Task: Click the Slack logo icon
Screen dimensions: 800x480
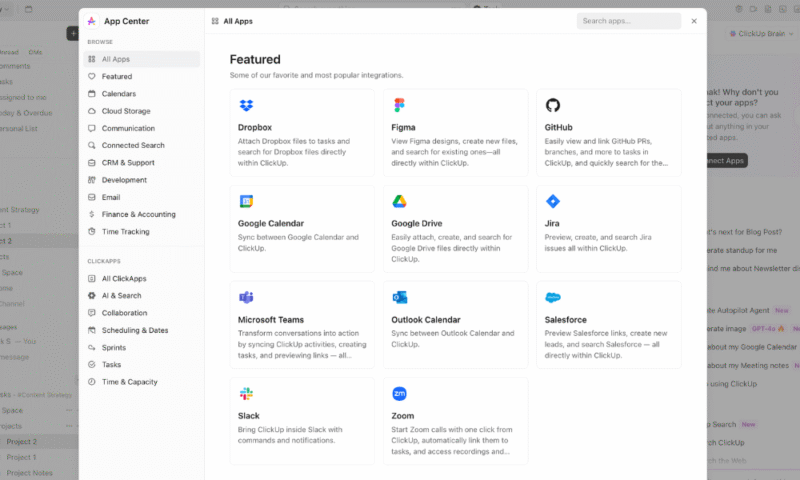Action: (x=246, y=393)
